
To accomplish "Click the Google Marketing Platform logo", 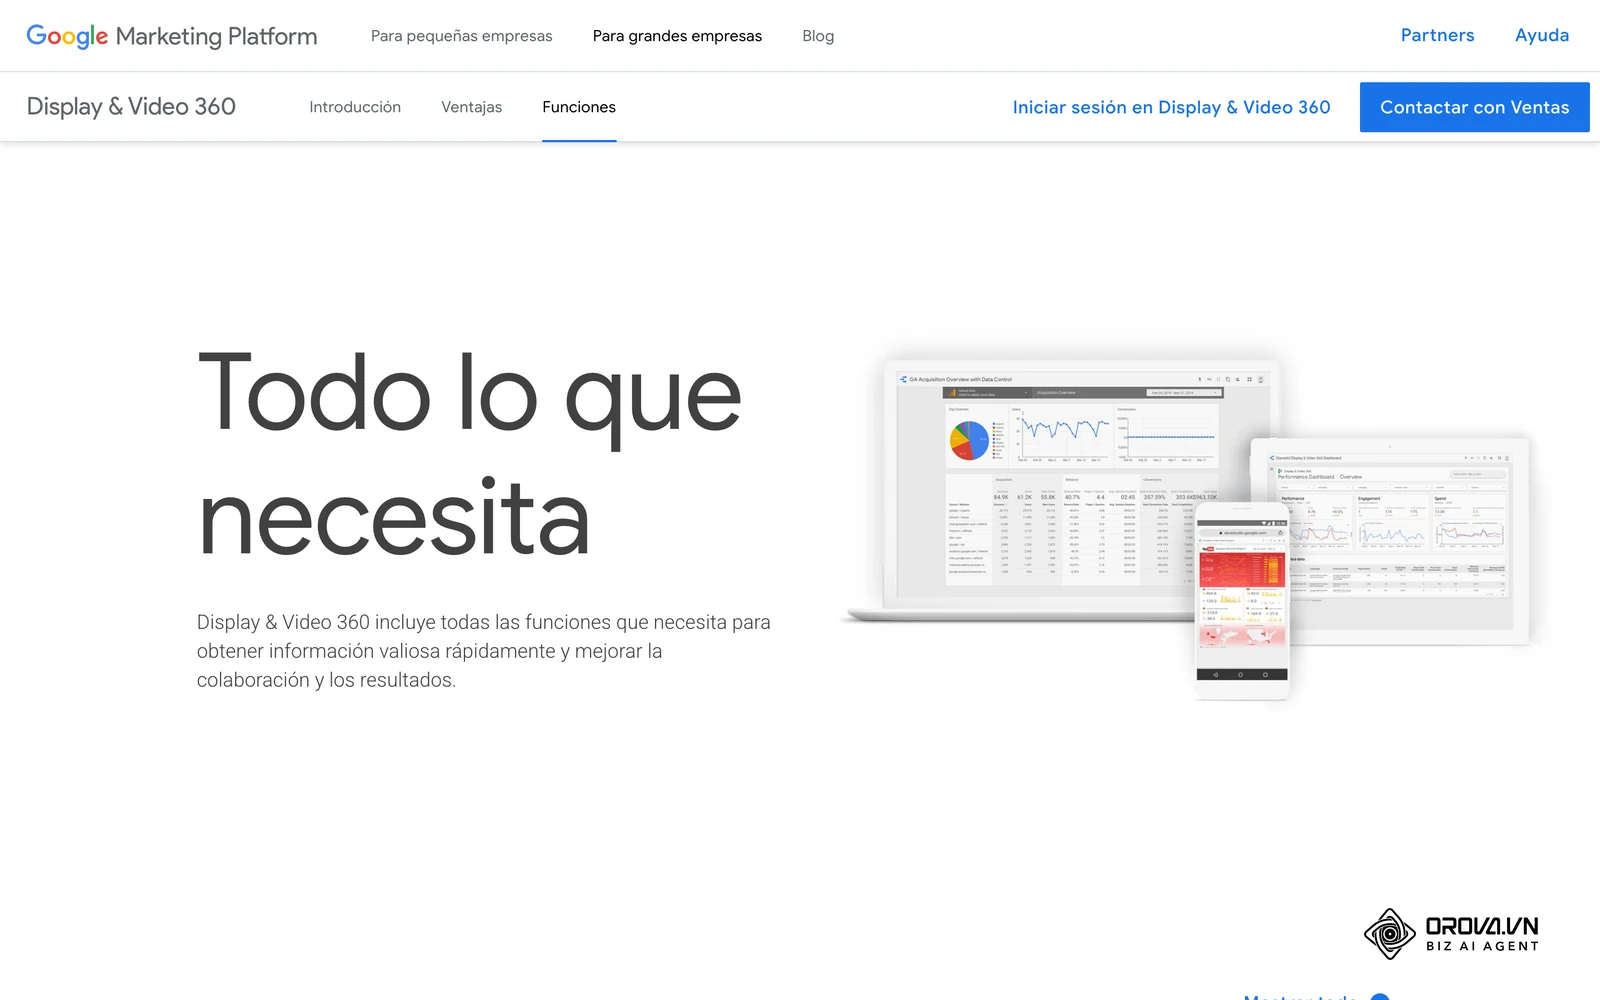I will click(x=172, y=36).
